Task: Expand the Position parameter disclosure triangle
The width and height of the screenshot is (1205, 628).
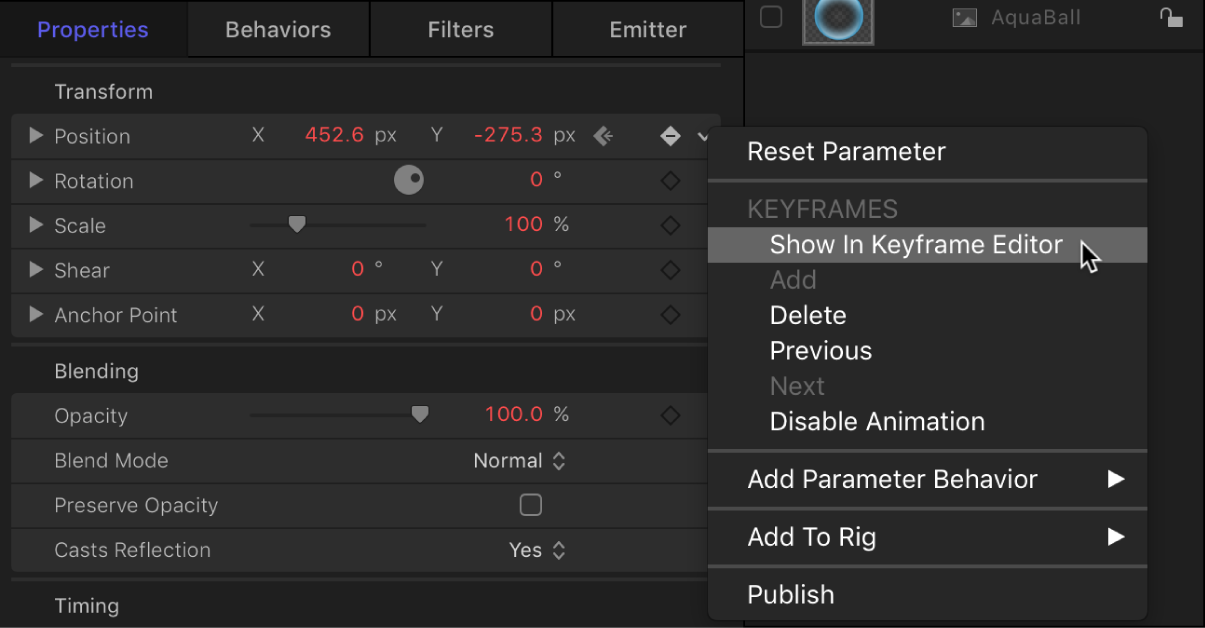Action: 35,136
